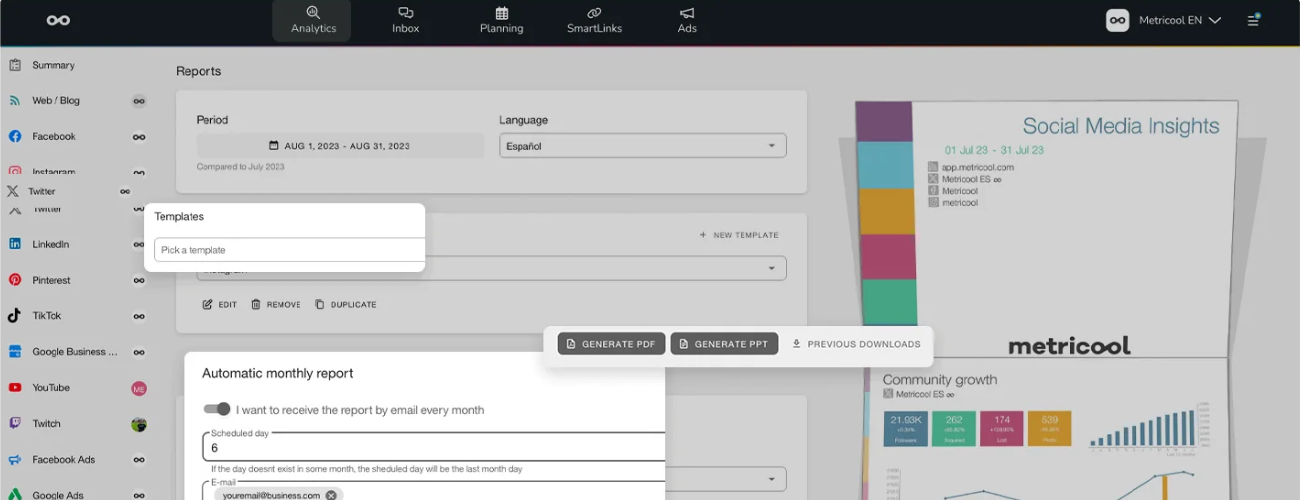The width and height of the screenshot is (1300, 500).
Task: Click the Community growth preview page
Action: (1046, 430)
